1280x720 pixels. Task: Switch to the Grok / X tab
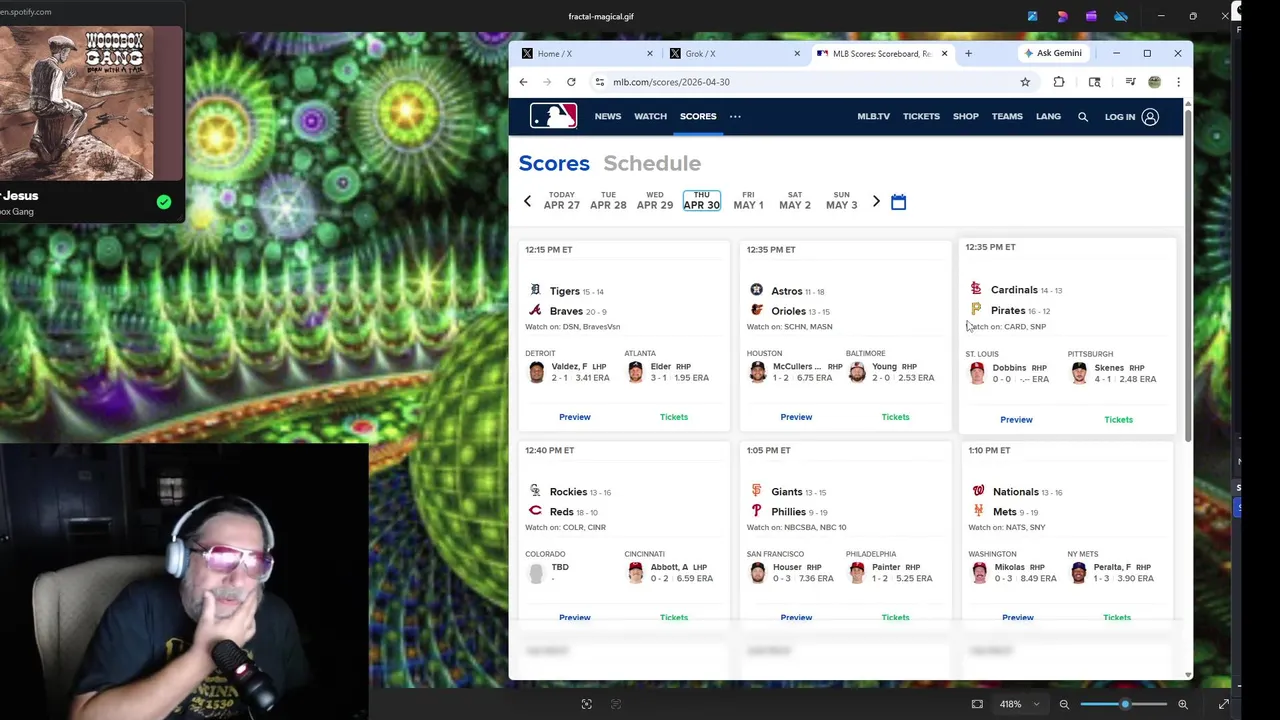point(733,53)
